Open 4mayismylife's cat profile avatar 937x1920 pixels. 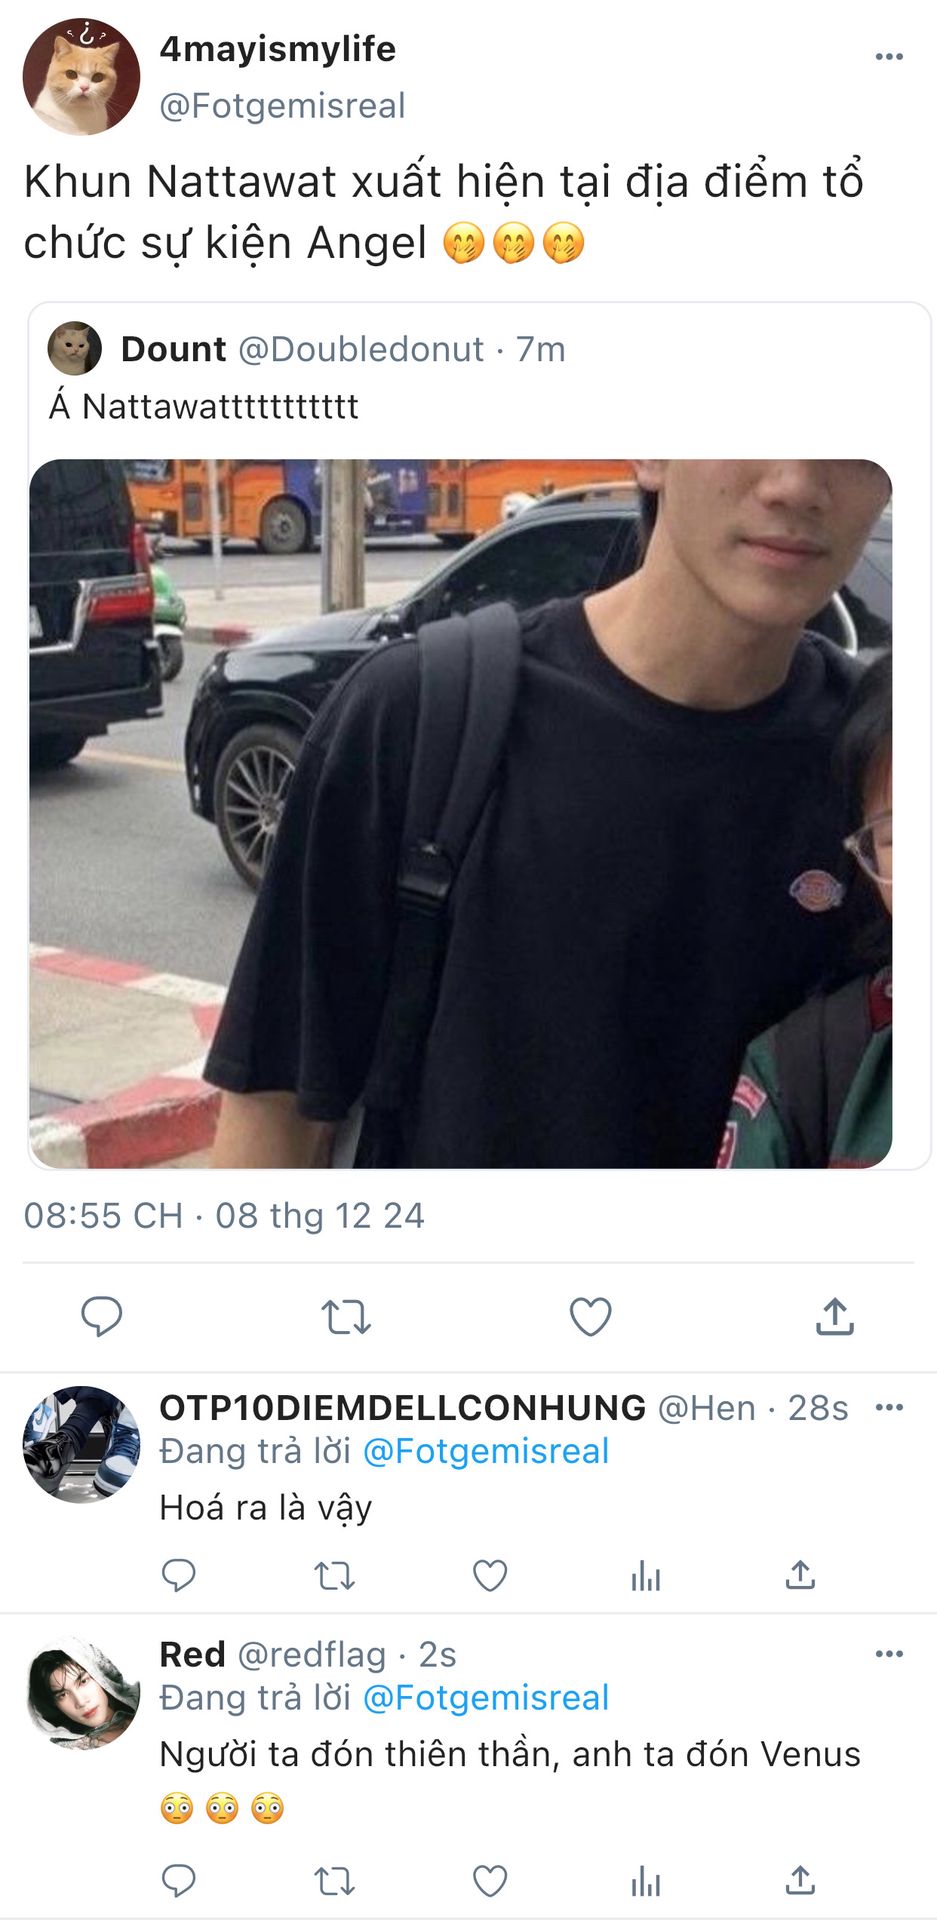tap(81, 76)
